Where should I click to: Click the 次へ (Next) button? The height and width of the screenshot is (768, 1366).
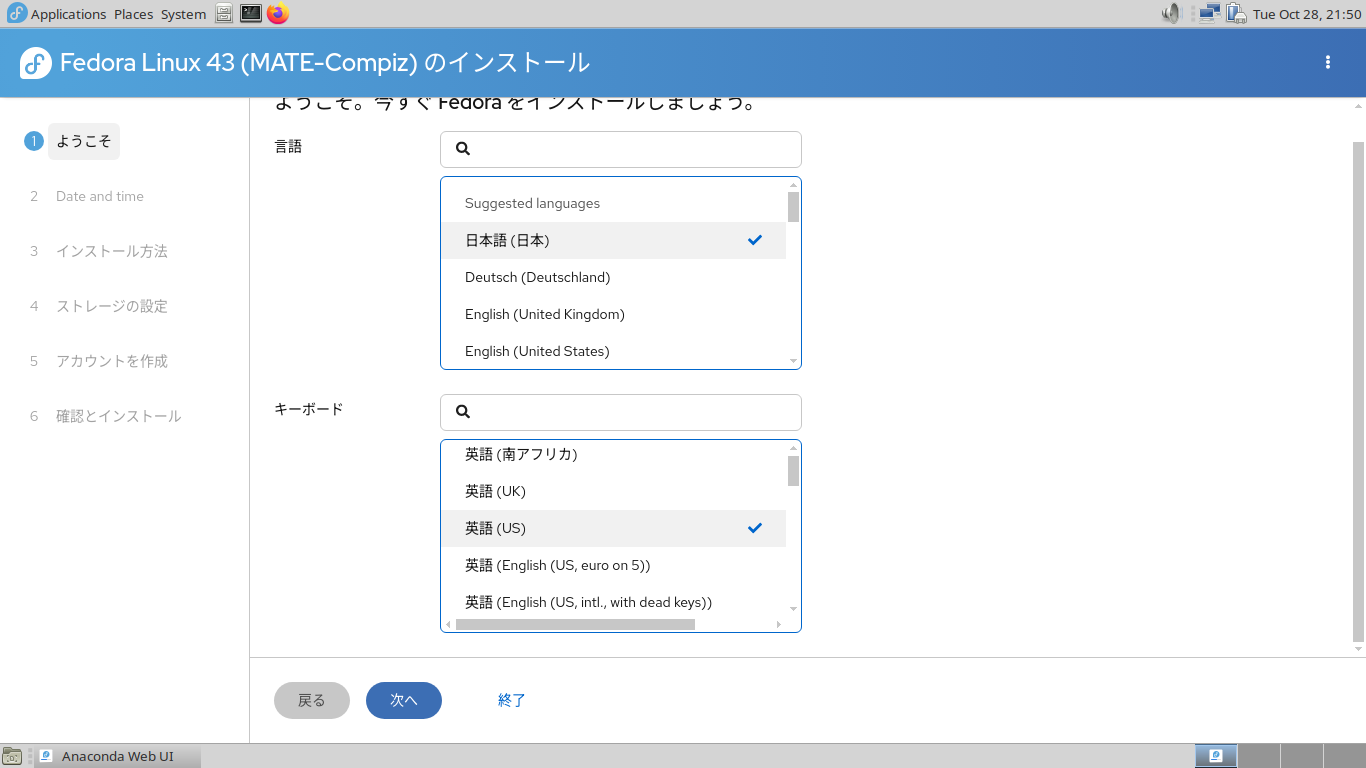coord(404,700)
